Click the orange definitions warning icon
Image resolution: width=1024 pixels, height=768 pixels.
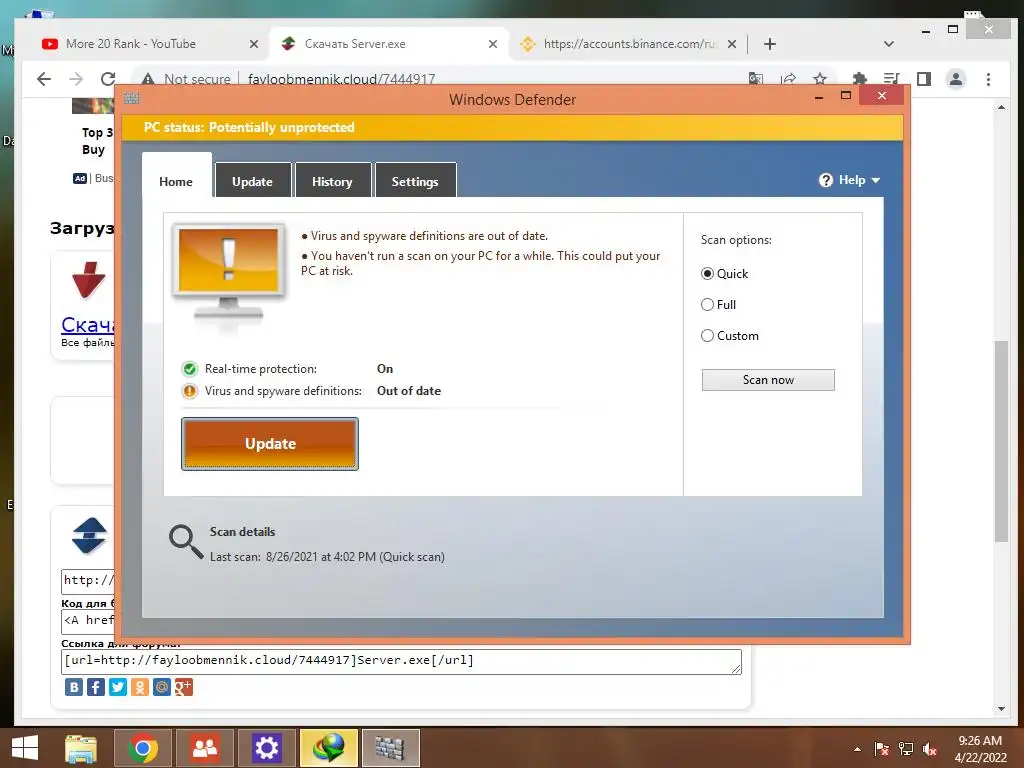(x=189, y=391)
